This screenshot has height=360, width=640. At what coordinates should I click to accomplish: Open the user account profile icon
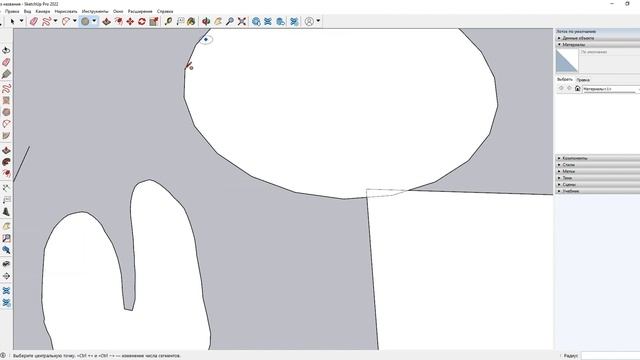(x=309, y=21)
